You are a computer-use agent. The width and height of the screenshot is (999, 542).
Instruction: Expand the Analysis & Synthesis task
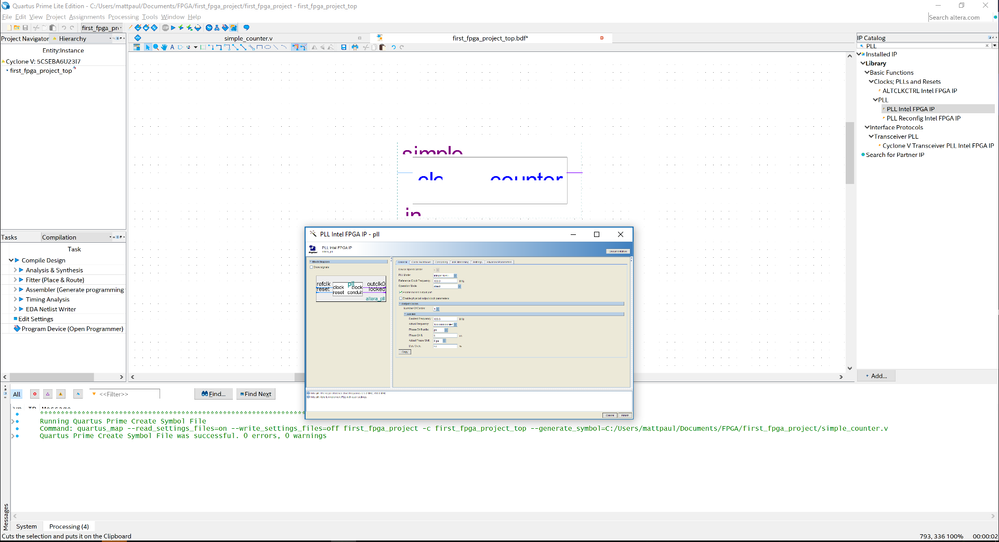pyautogui.click(x=13, y=270)
